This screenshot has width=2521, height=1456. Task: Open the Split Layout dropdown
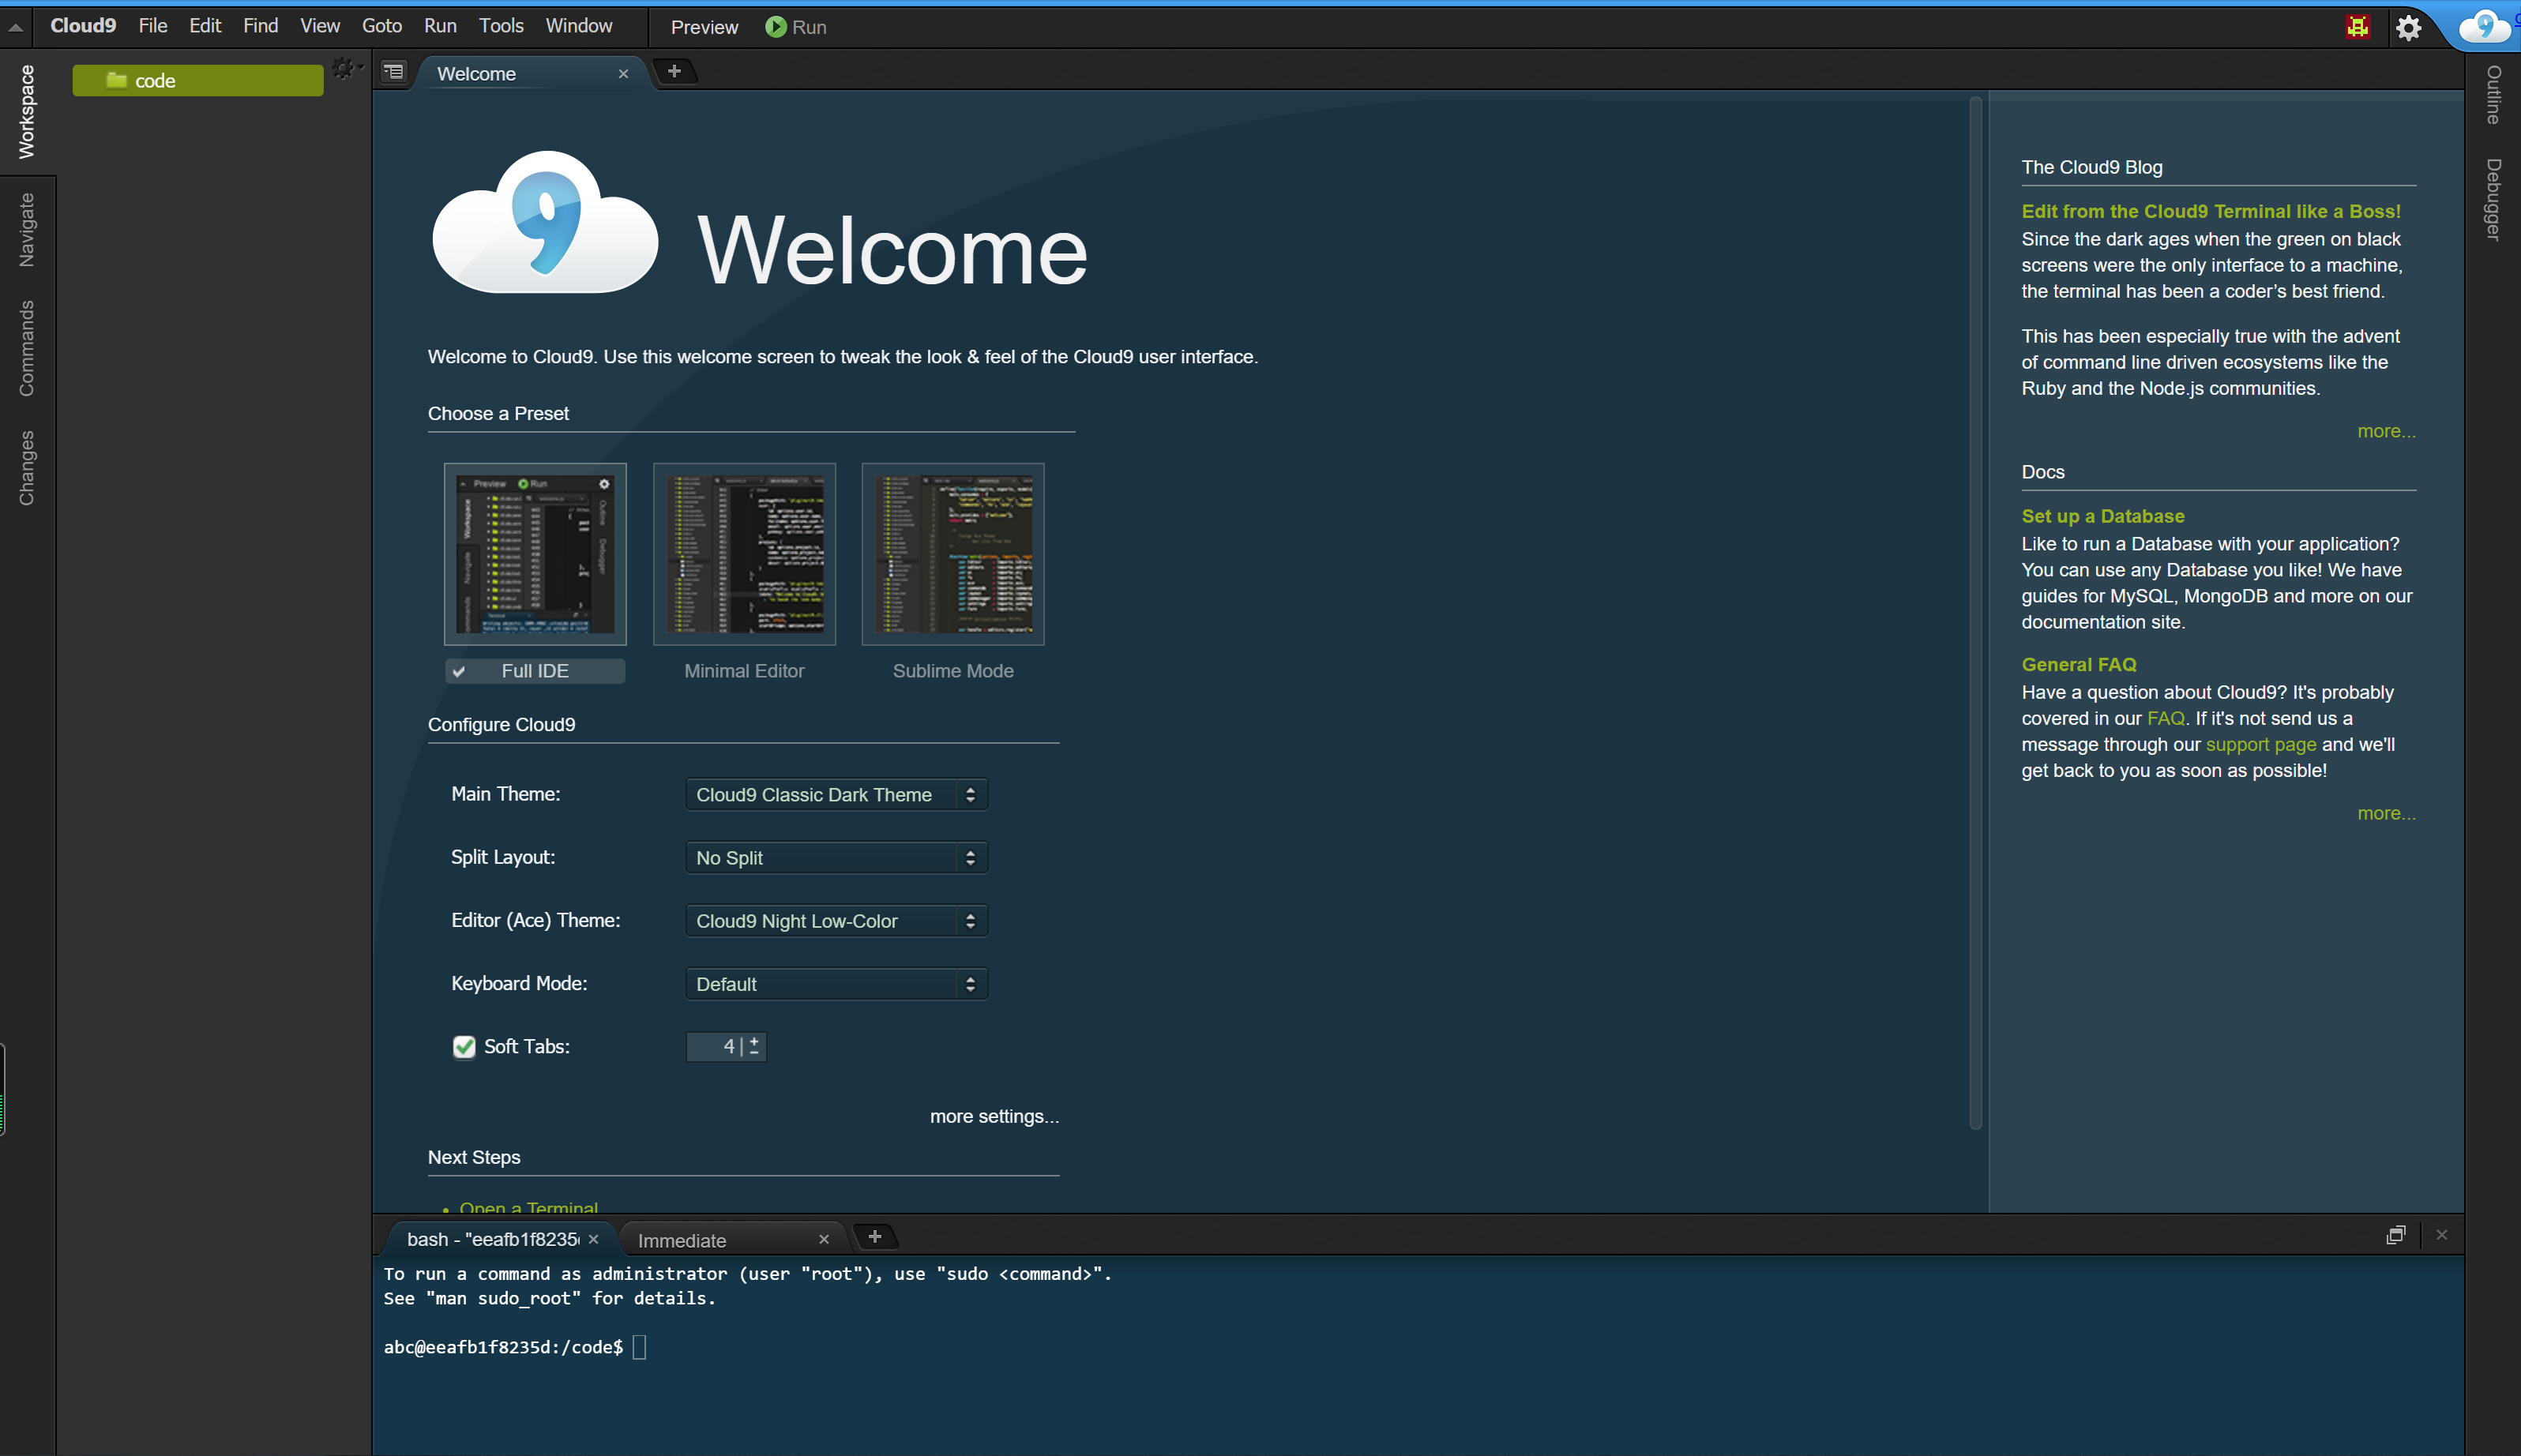pyautogui.click(x=836, y=858)
